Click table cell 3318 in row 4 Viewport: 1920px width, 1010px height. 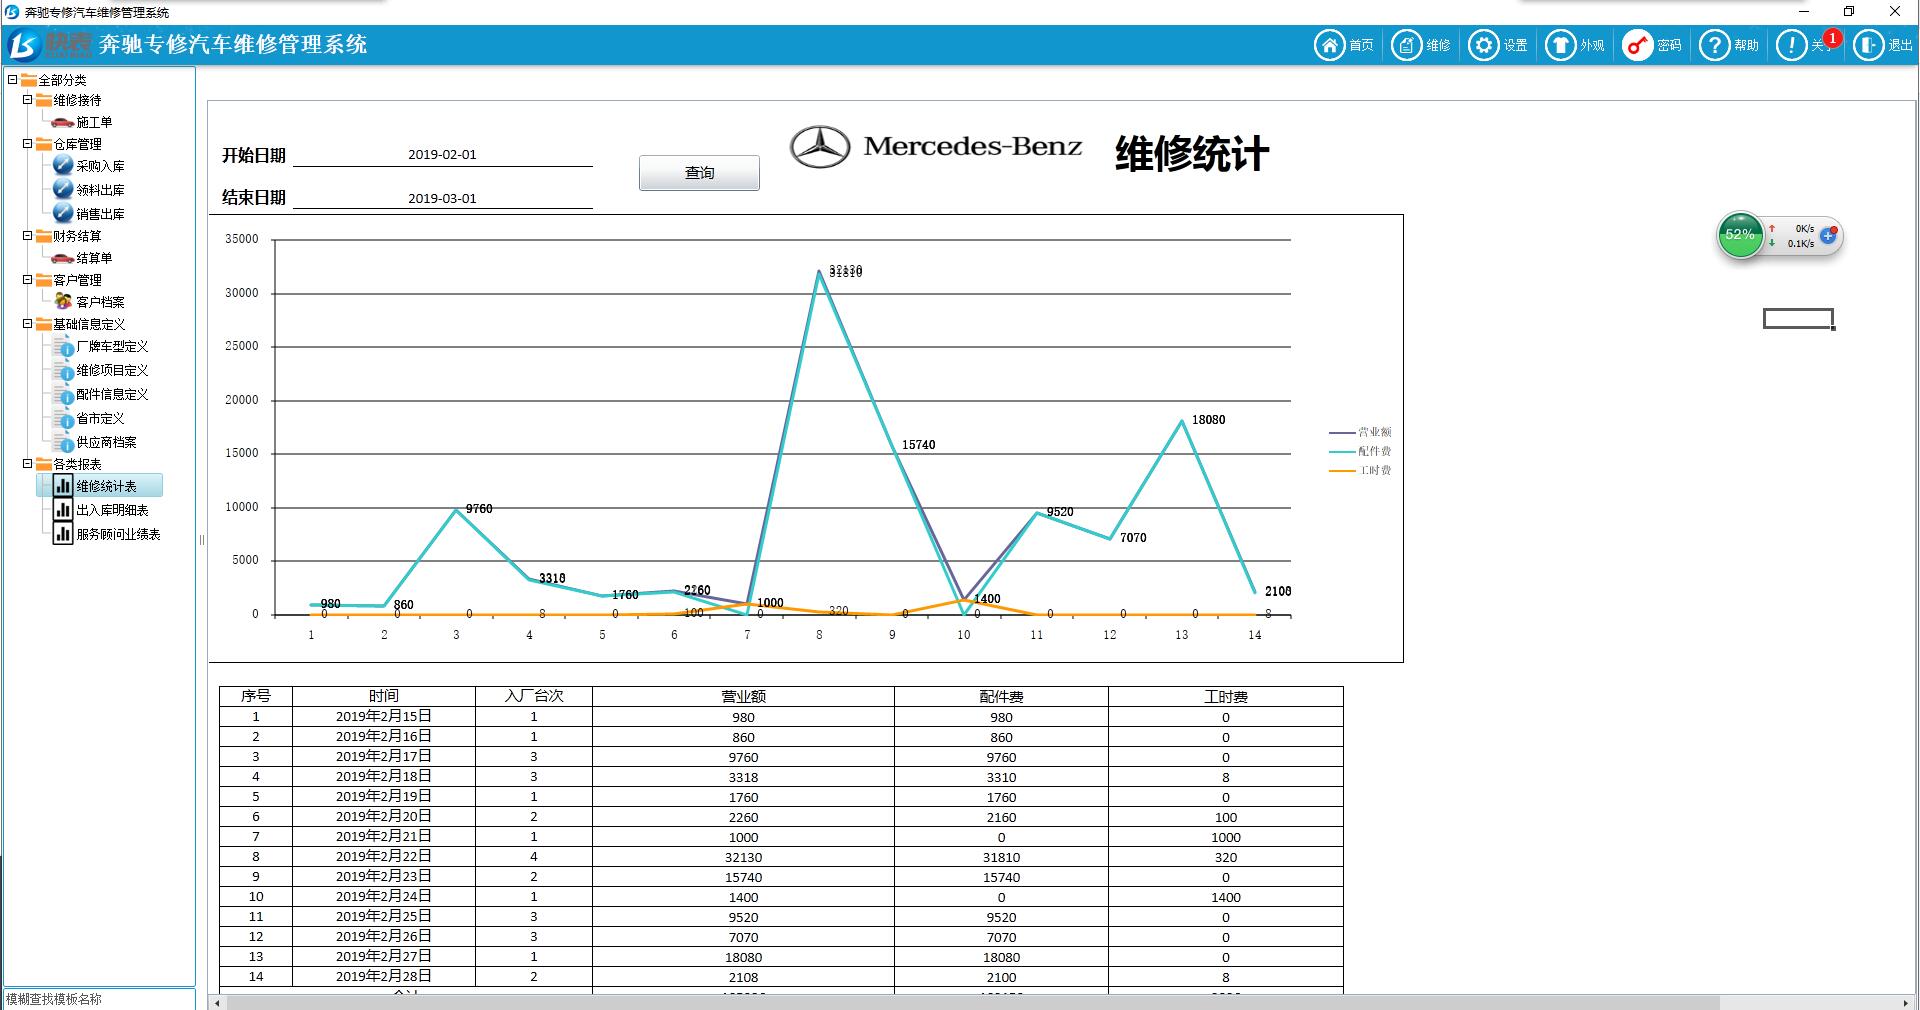(x=743, y=777)
